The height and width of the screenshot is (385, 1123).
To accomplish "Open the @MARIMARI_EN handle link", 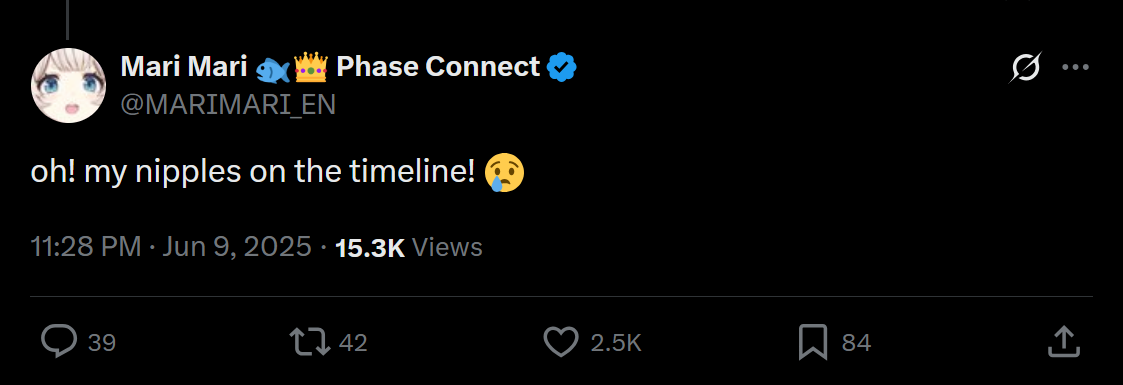I will (228, 104).
